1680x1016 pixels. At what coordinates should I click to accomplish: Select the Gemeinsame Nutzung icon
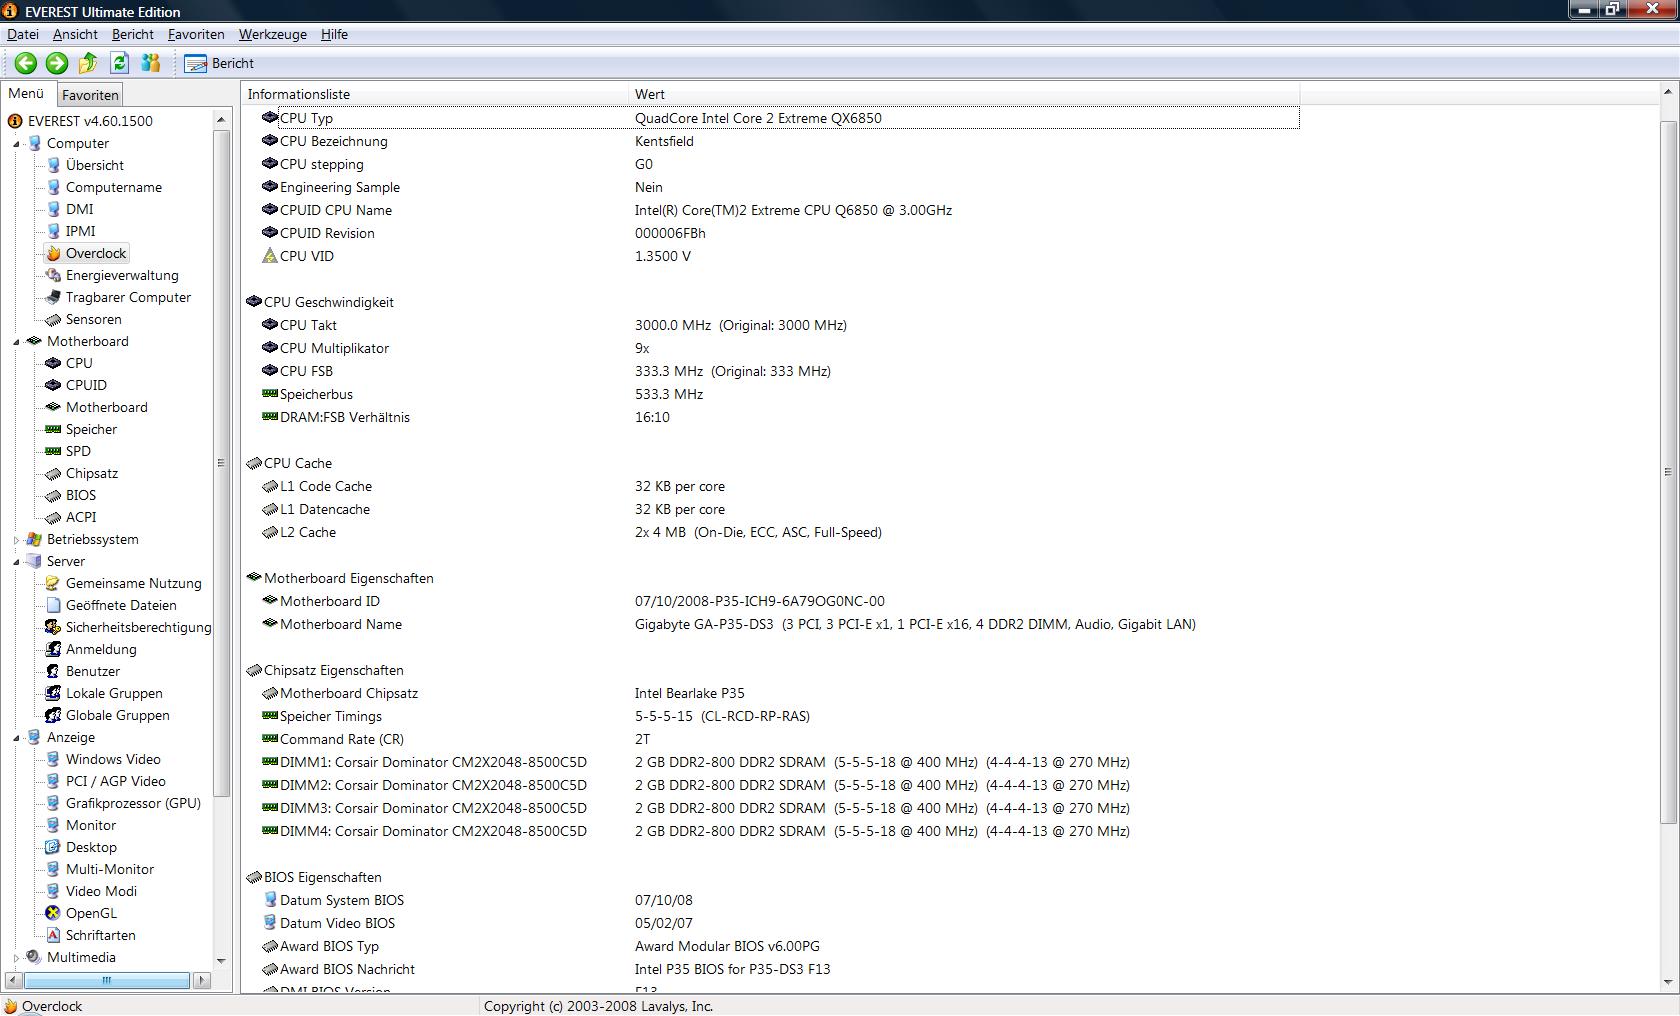(54, 583)
